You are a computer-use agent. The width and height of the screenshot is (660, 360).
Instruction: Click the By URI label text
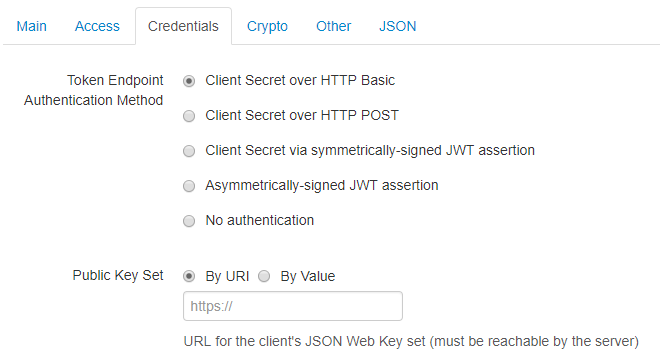click(227, 276)
